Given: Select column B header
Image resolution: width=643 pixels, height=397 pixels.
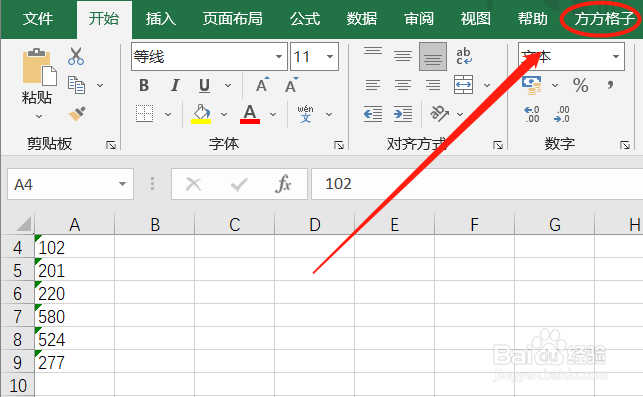Looking at the screenshot, I should coord(155,224).
